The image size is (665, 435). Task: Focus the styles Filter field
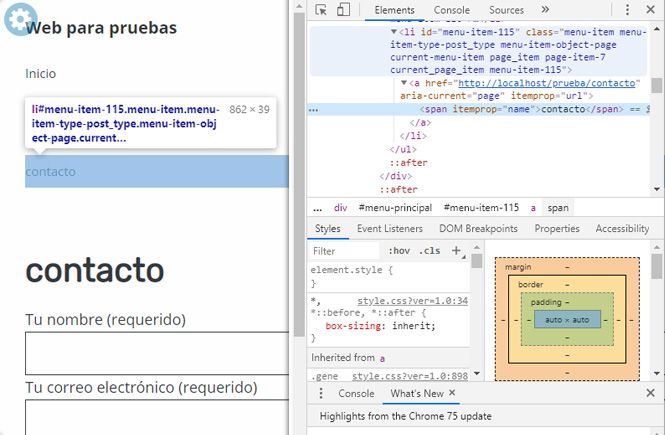pyautogui.click(x=344, y=251)
